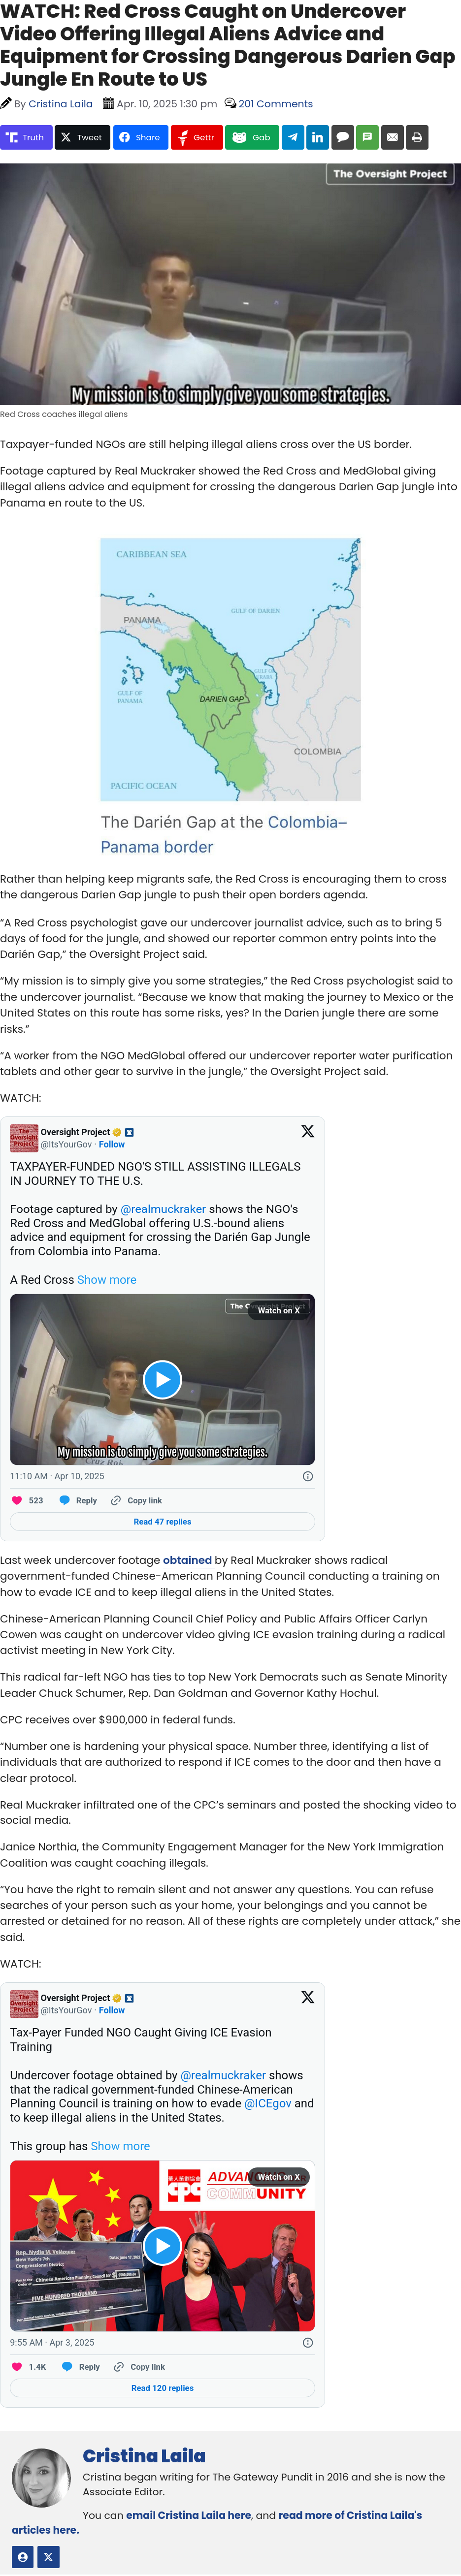Click the green message share icon
461x2576 pixels.
(x=367, y=137)
